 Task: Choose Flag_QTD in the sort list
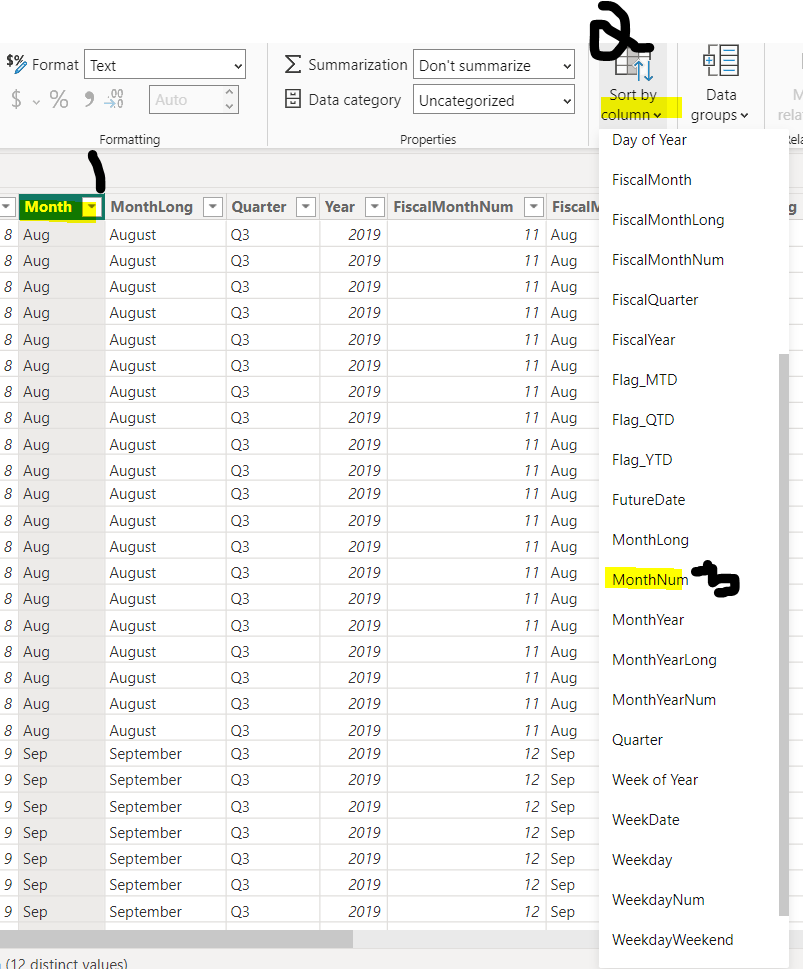tap(643, 420)
